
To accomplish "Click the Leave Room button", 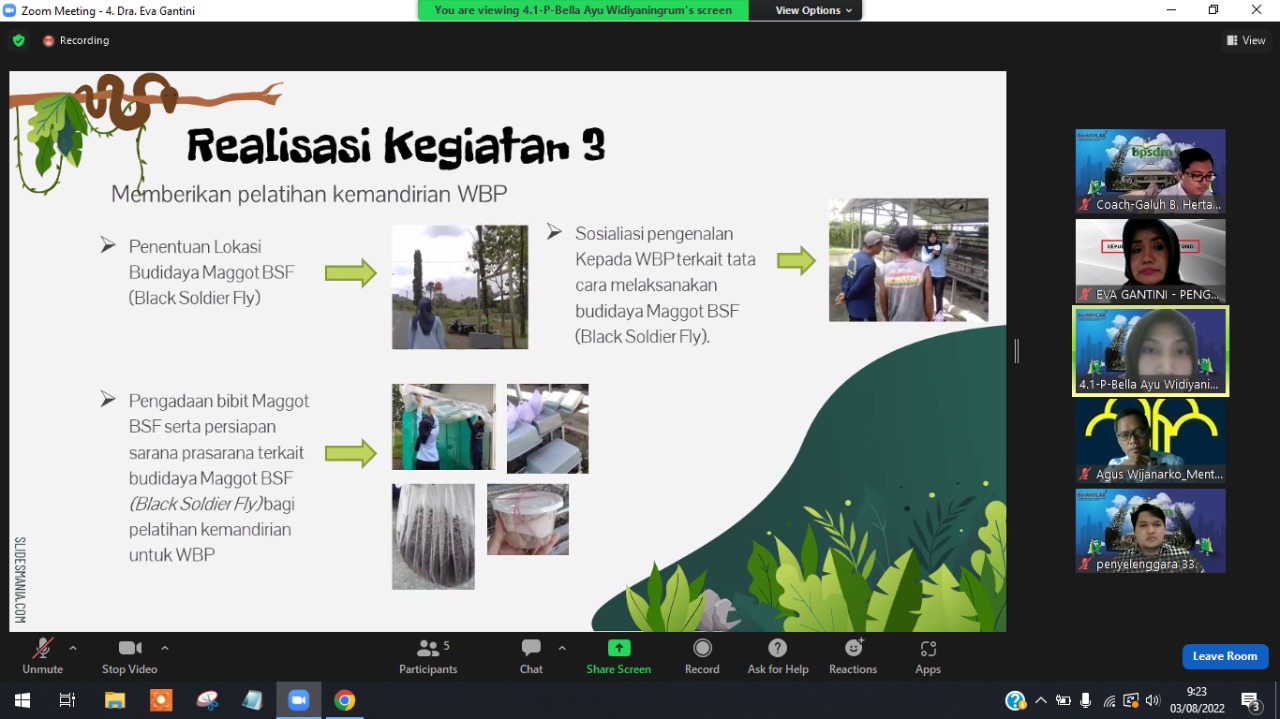I will (x=1225, y=656).
